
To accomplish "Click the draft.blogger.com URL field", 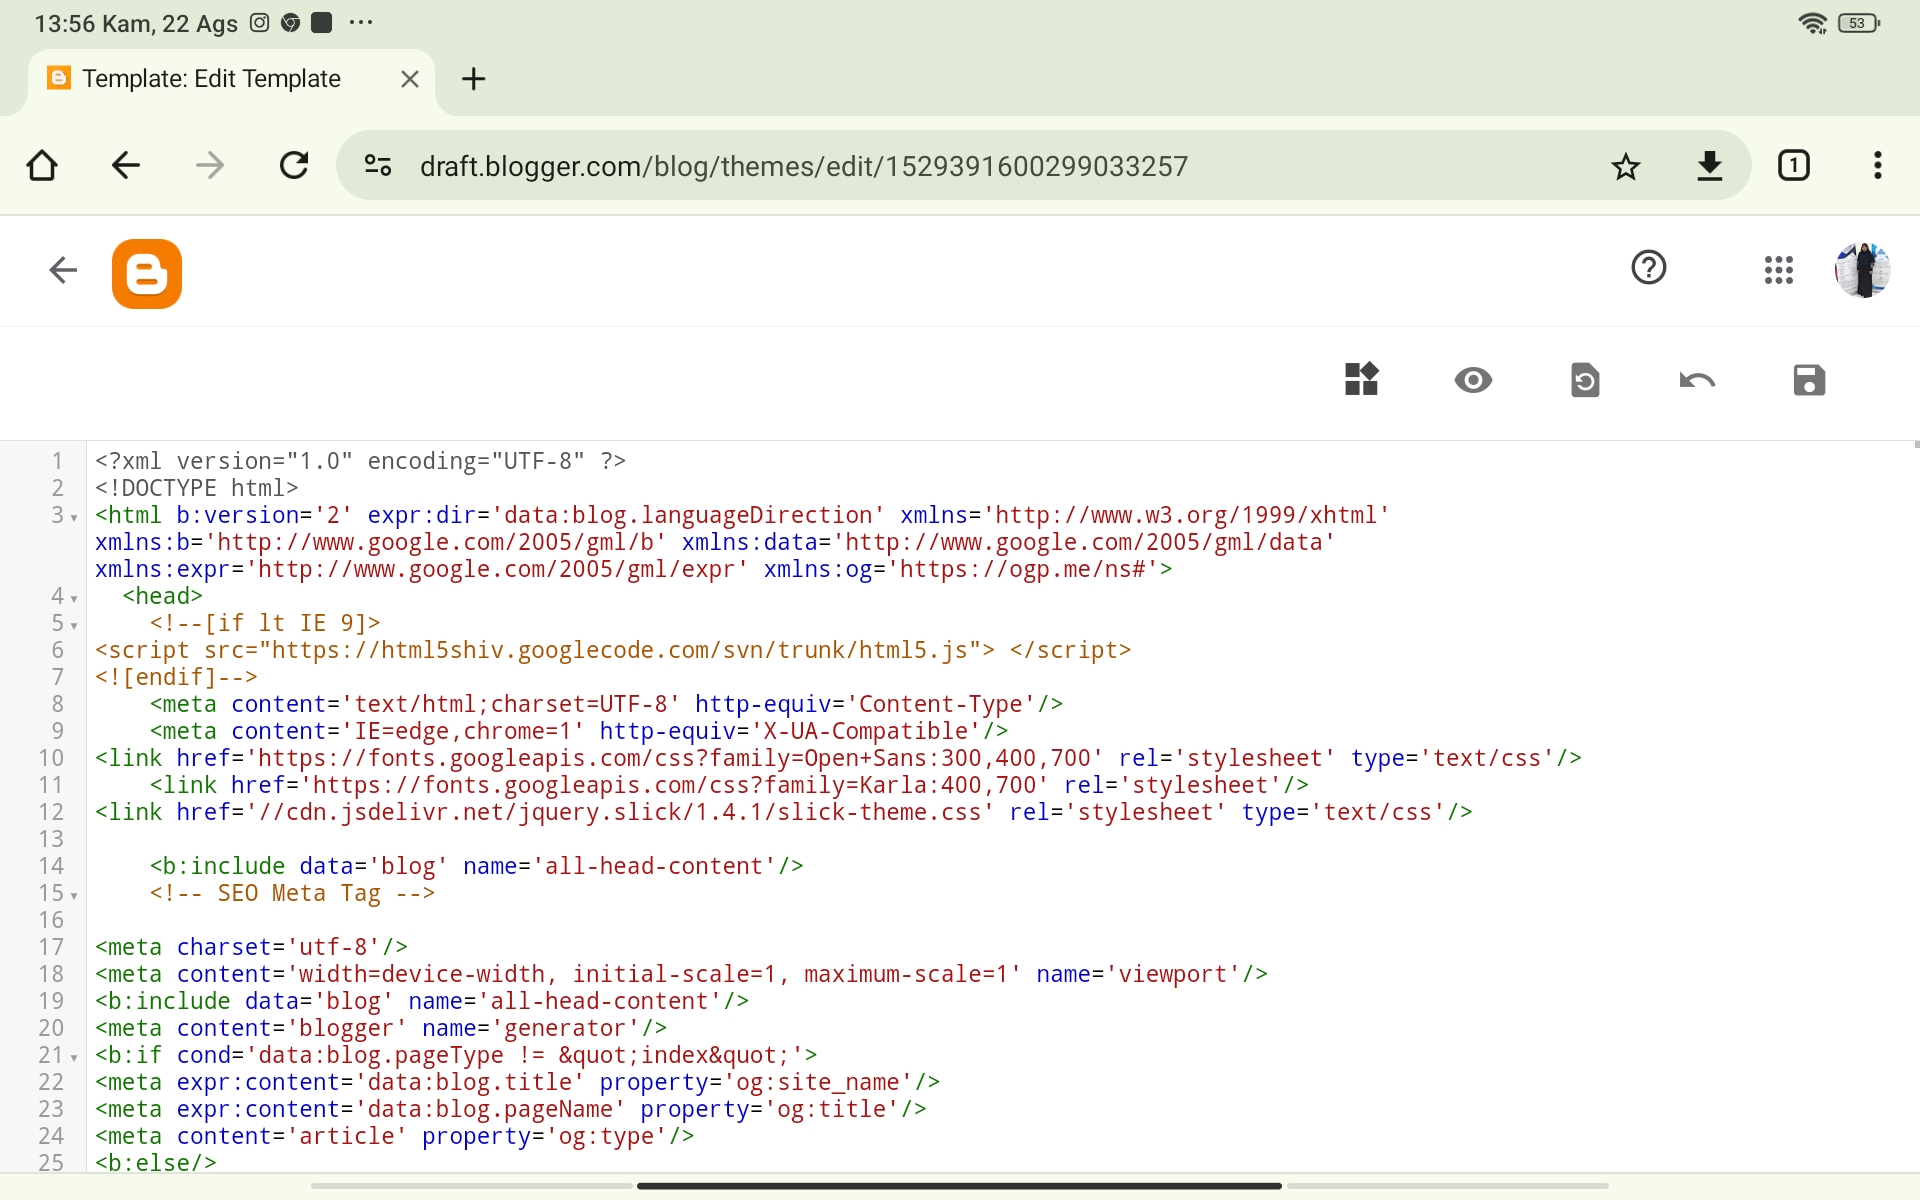I will click(x=803, y=166).
